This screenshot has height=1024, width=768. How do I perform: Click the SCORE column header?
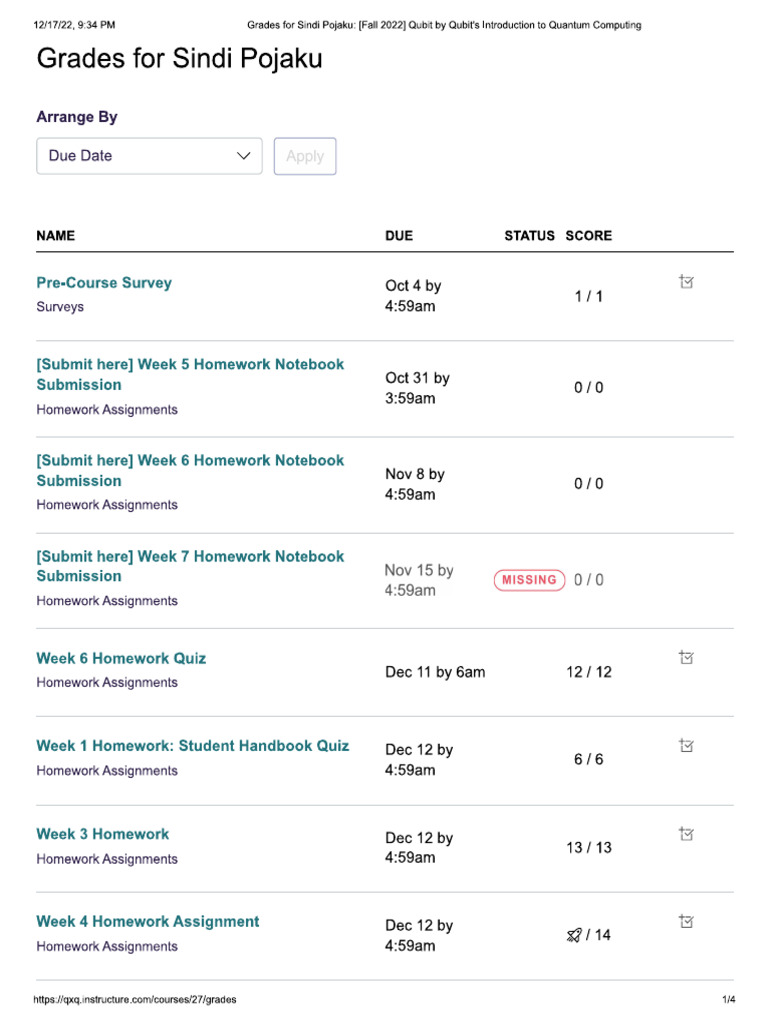coord(588,236)
